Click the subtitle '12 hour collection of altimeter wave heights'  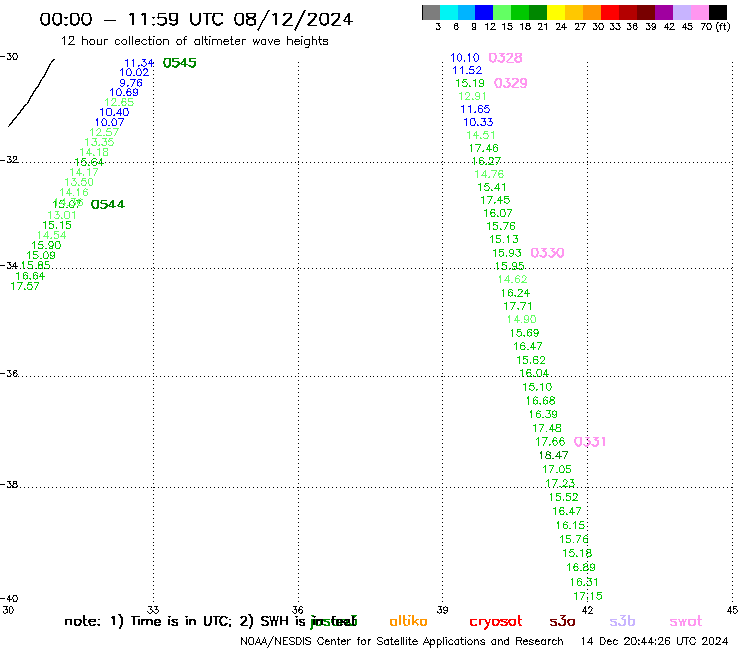point(194,41)
